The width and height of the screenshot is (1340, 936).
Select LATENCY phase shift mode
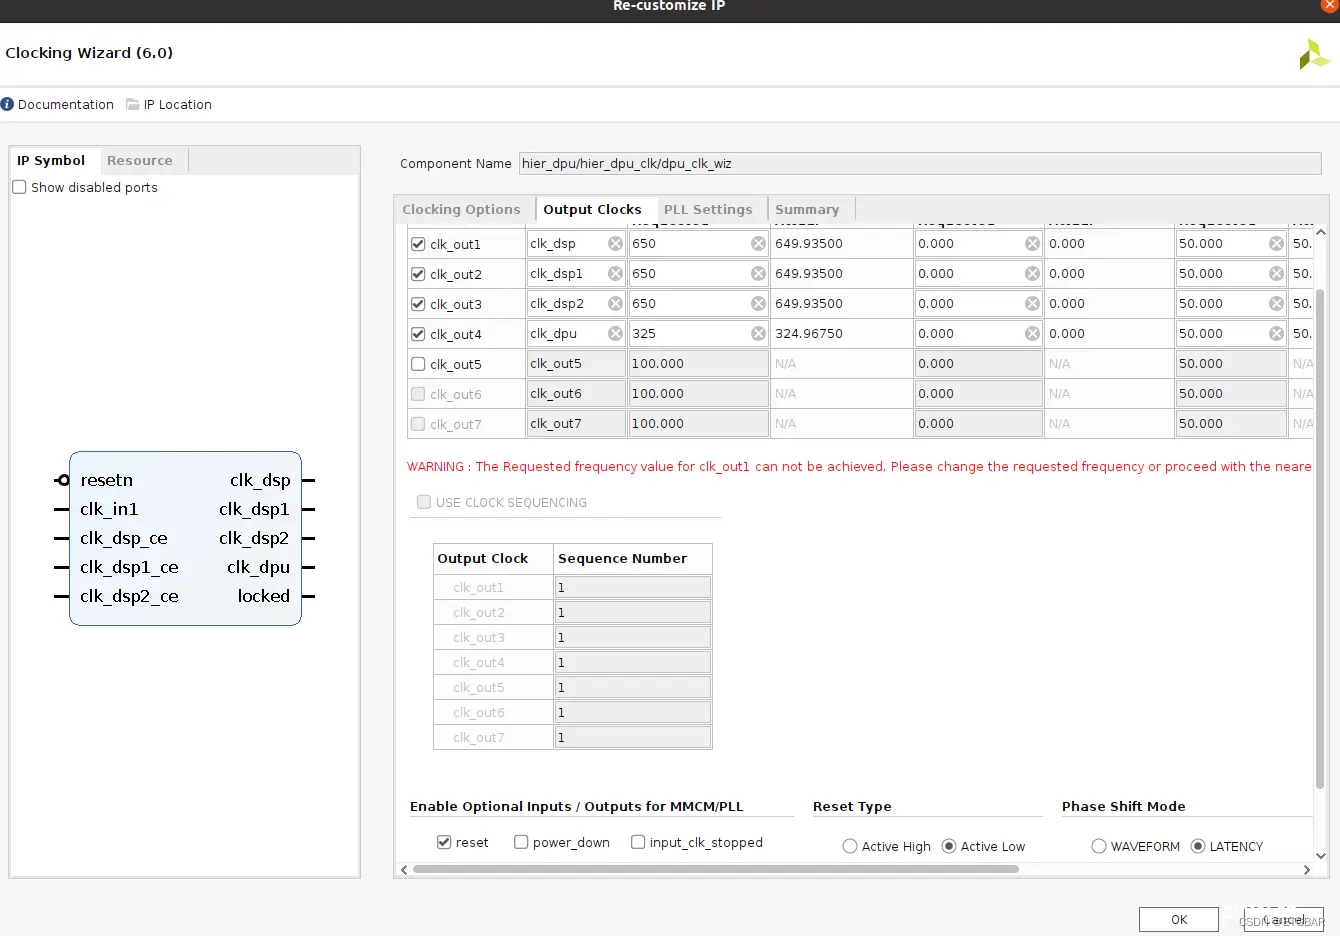pos(1198,846)
